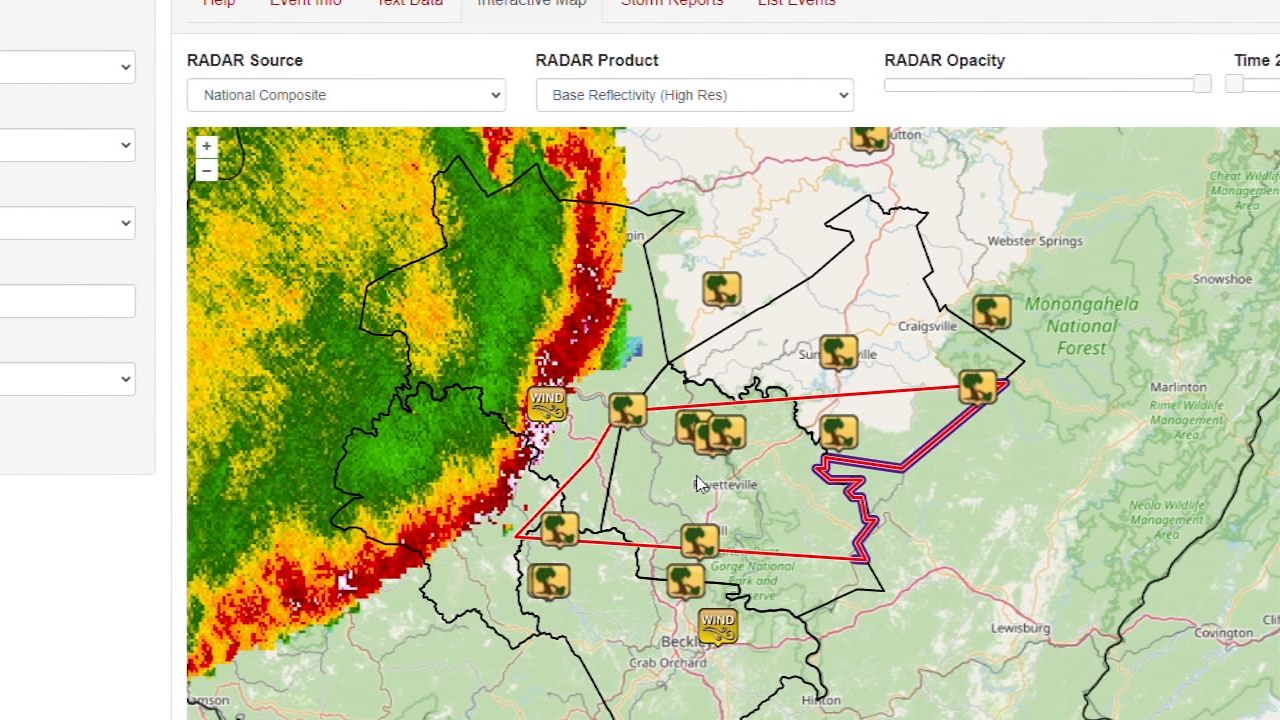
Task: Open the List Events tab
Action: (796, 4)
